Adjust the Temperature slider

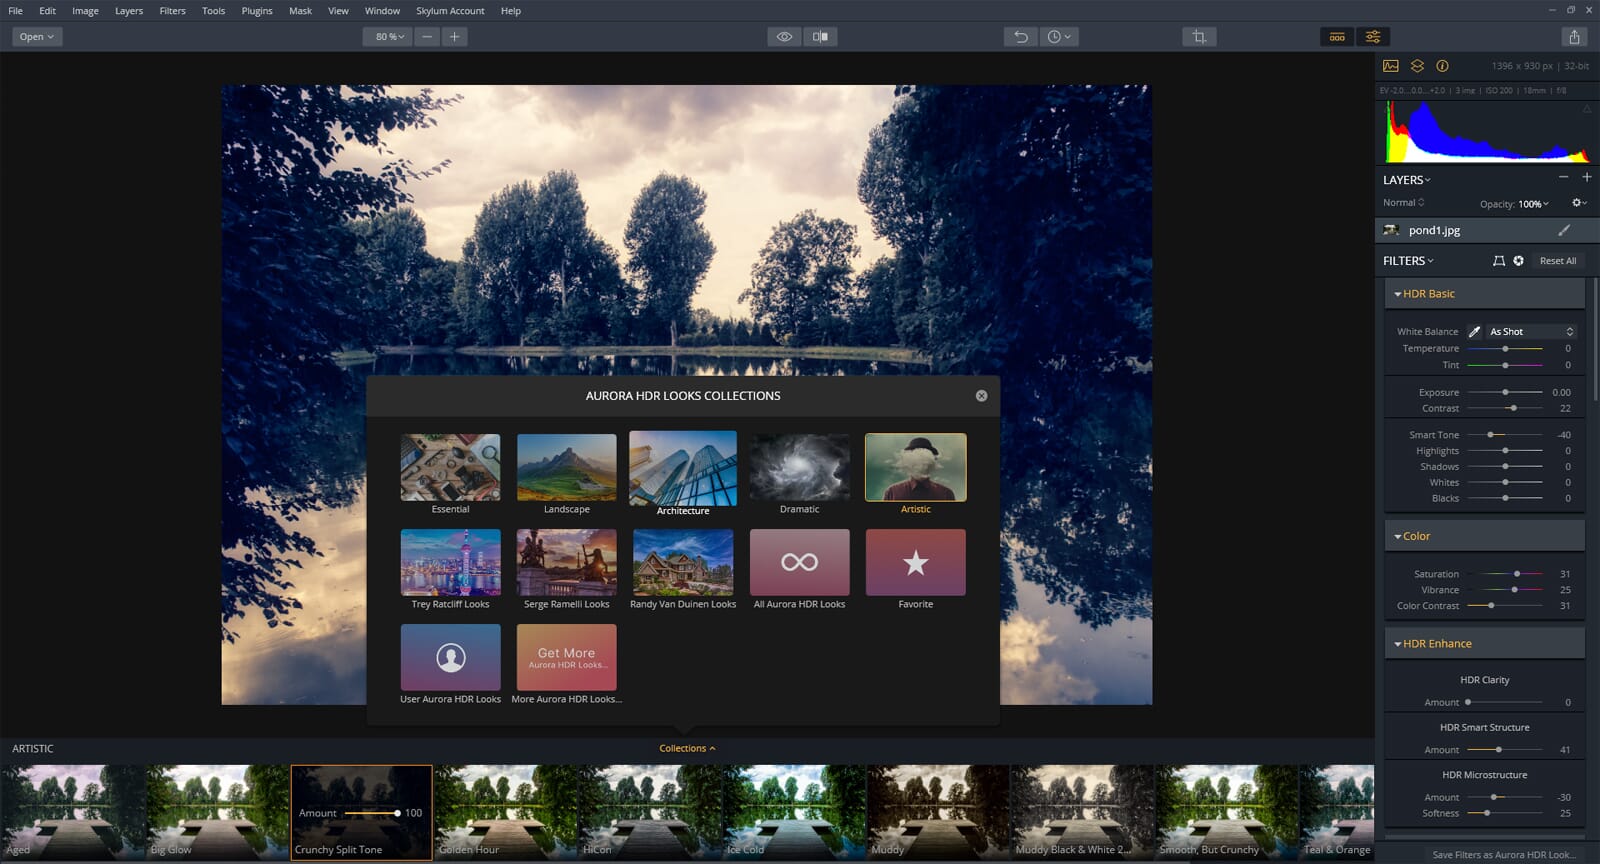click(1505, 349)
